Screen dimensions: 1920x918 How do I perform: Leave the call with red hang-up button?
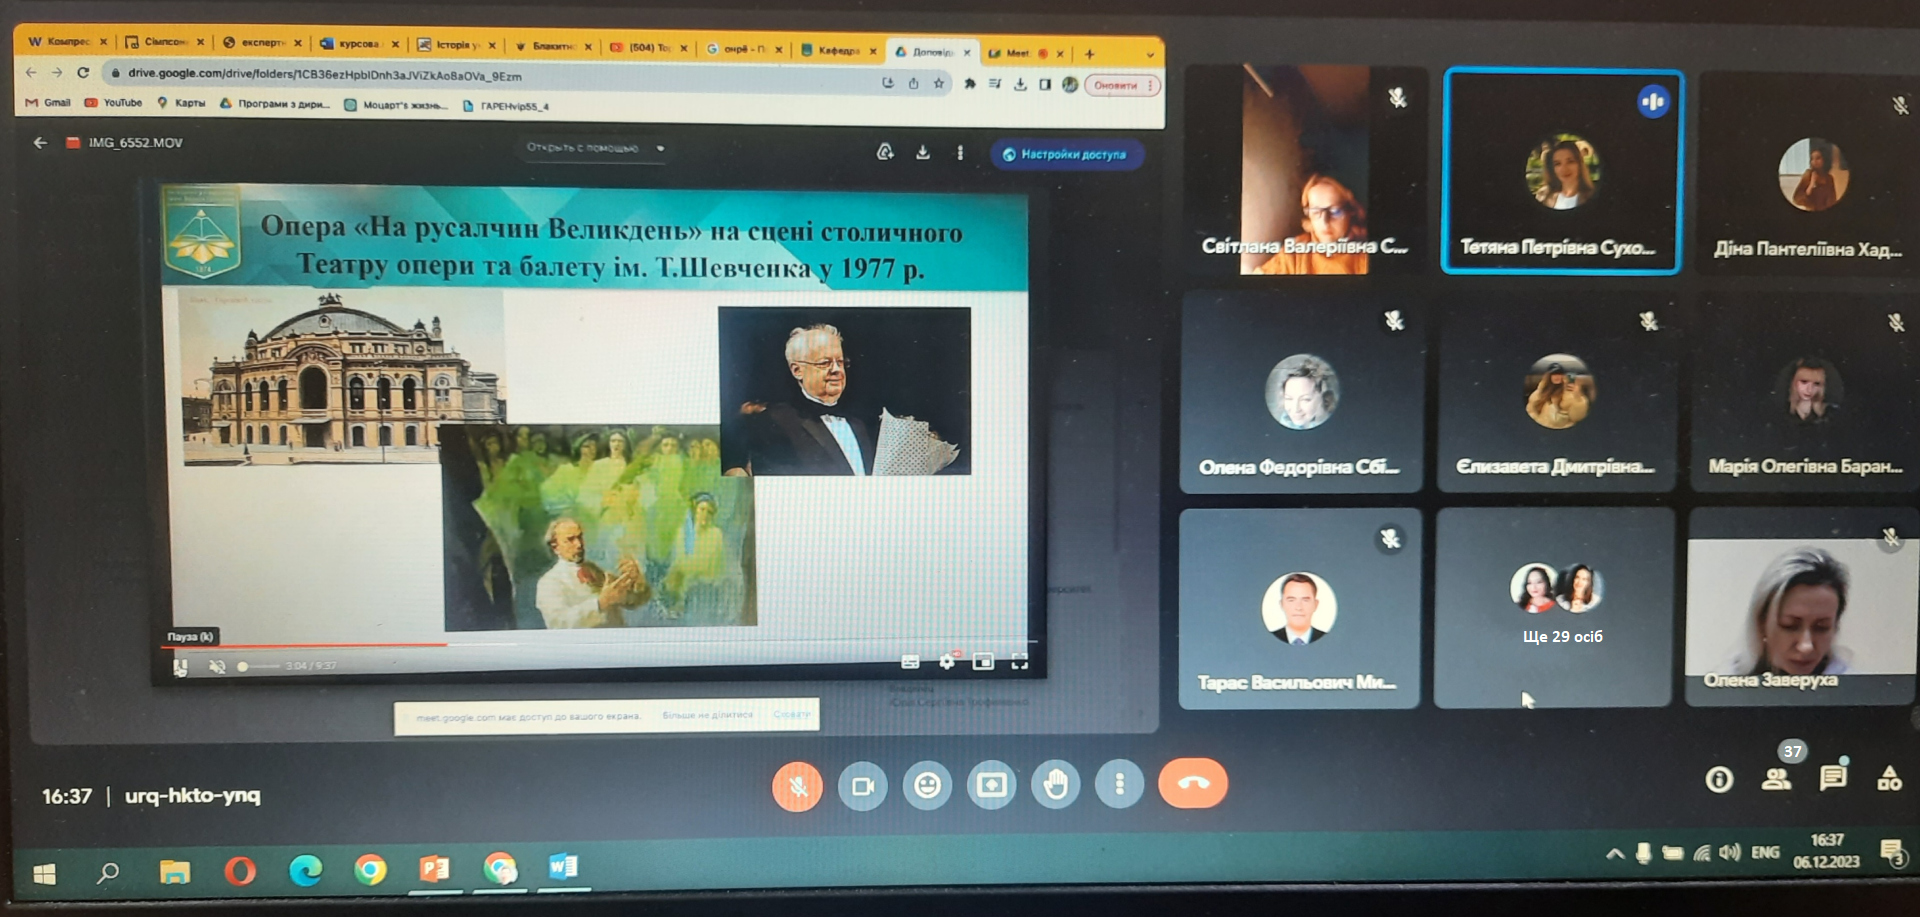tap(1192, 784)
